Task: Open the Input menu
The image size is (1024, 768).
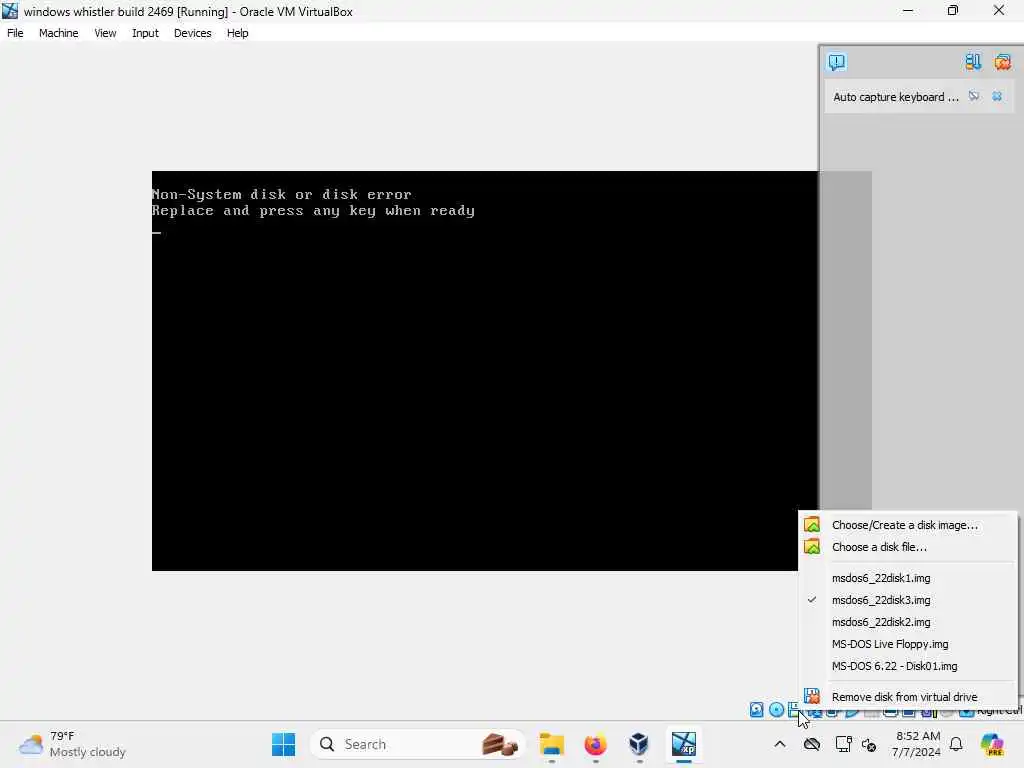Action: click(x=145, y=33)
